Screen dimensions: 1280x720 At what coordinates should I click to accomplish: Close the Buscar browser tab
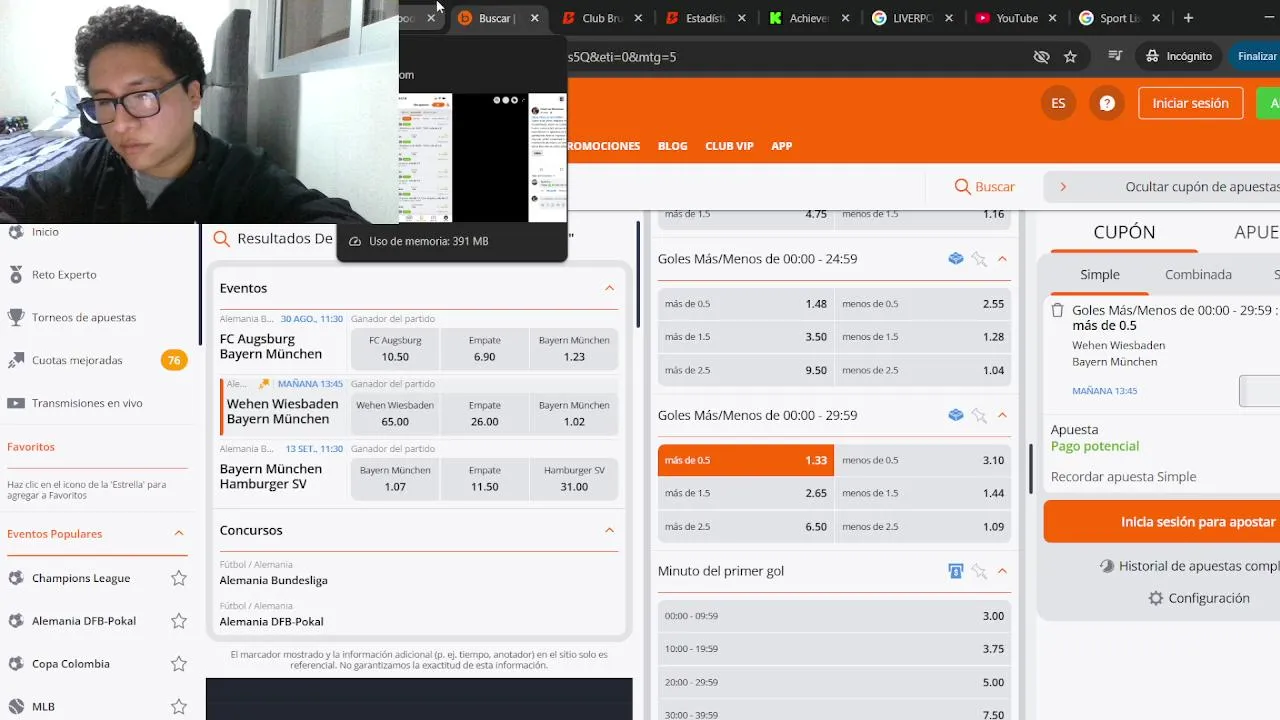pyautogui.click(x=535, y=18)
